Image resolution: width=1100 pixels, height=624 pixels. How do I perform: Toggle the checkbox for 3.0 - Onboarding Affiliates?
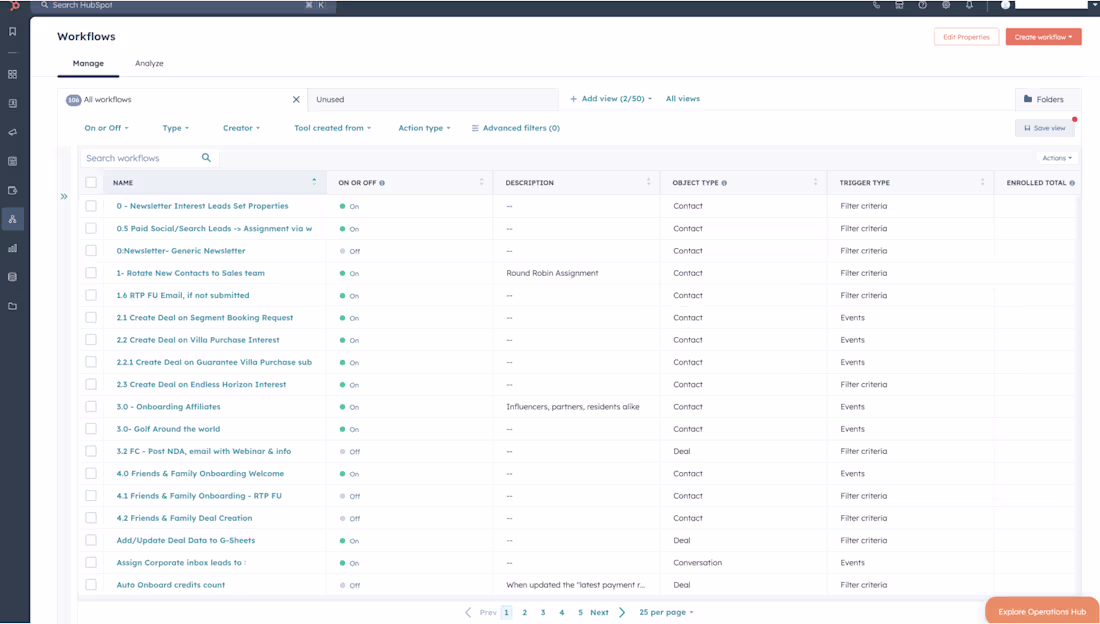point(90,406)
